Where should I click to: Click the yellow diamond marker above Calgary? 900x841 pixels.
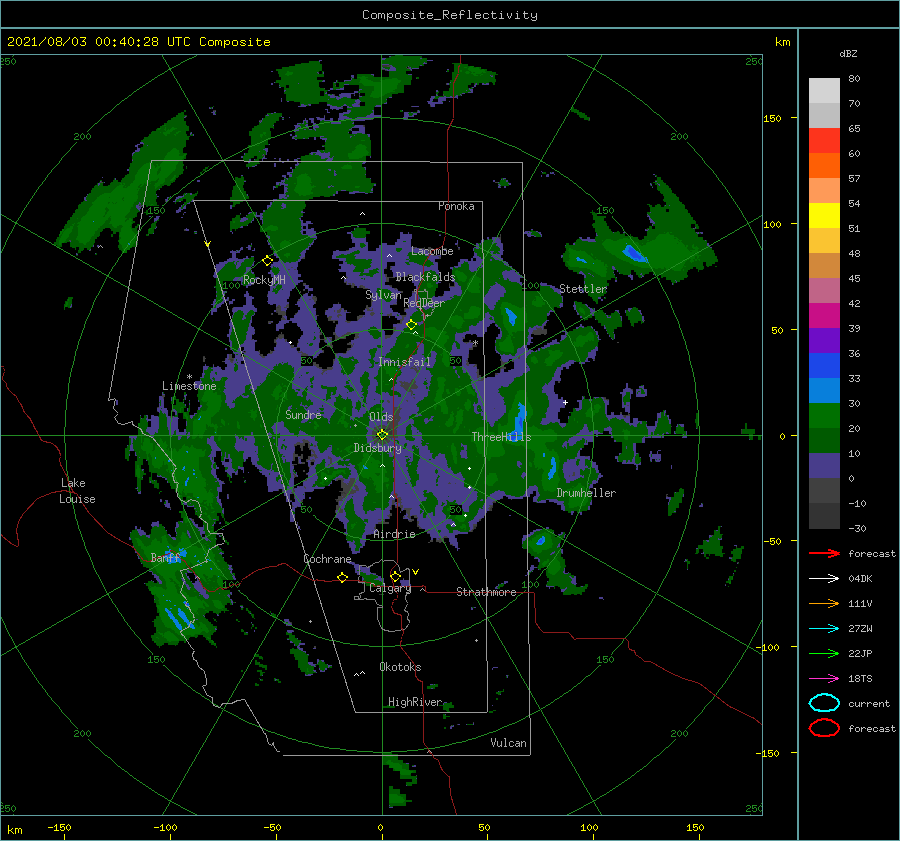(395, 576)
